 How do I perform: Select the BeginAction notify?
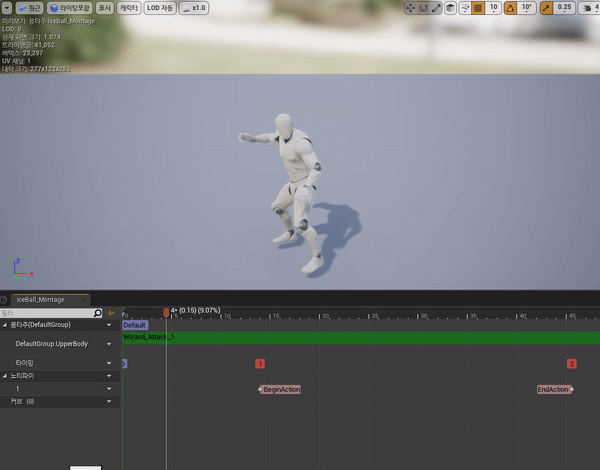coord(280,390)
